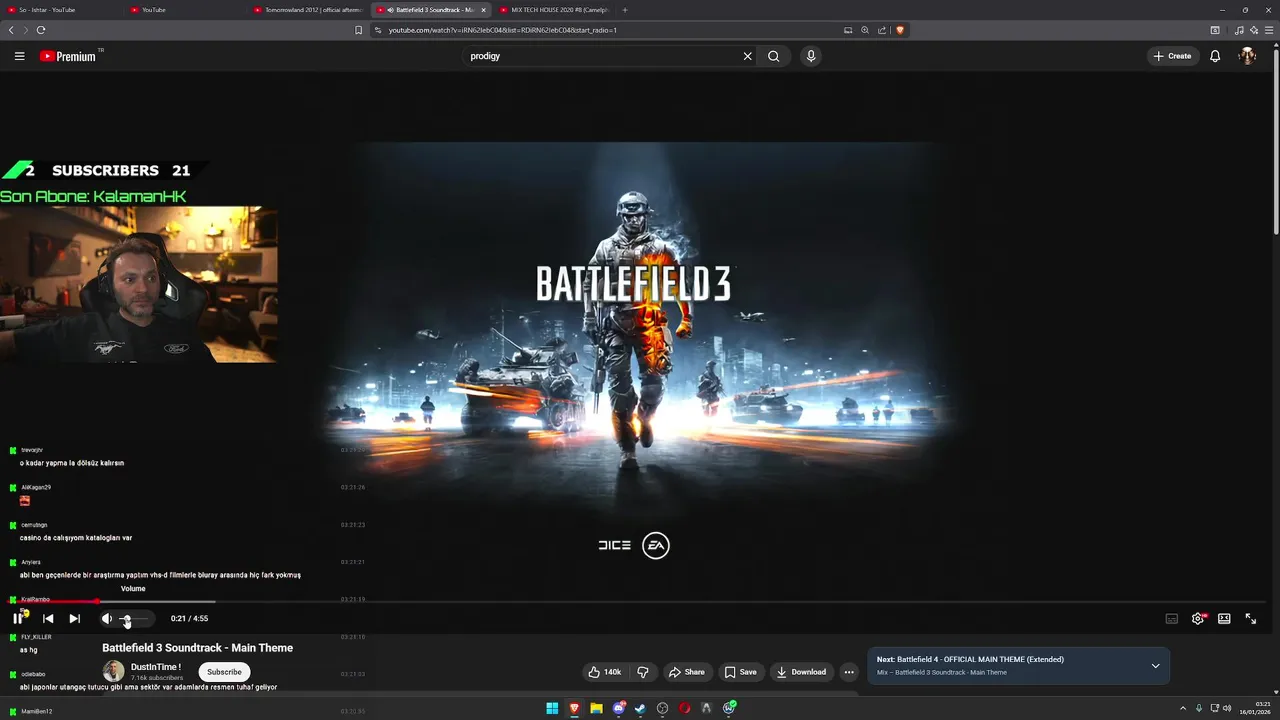Click the 140k like count

pyautogui.click(x=612, y=672)
